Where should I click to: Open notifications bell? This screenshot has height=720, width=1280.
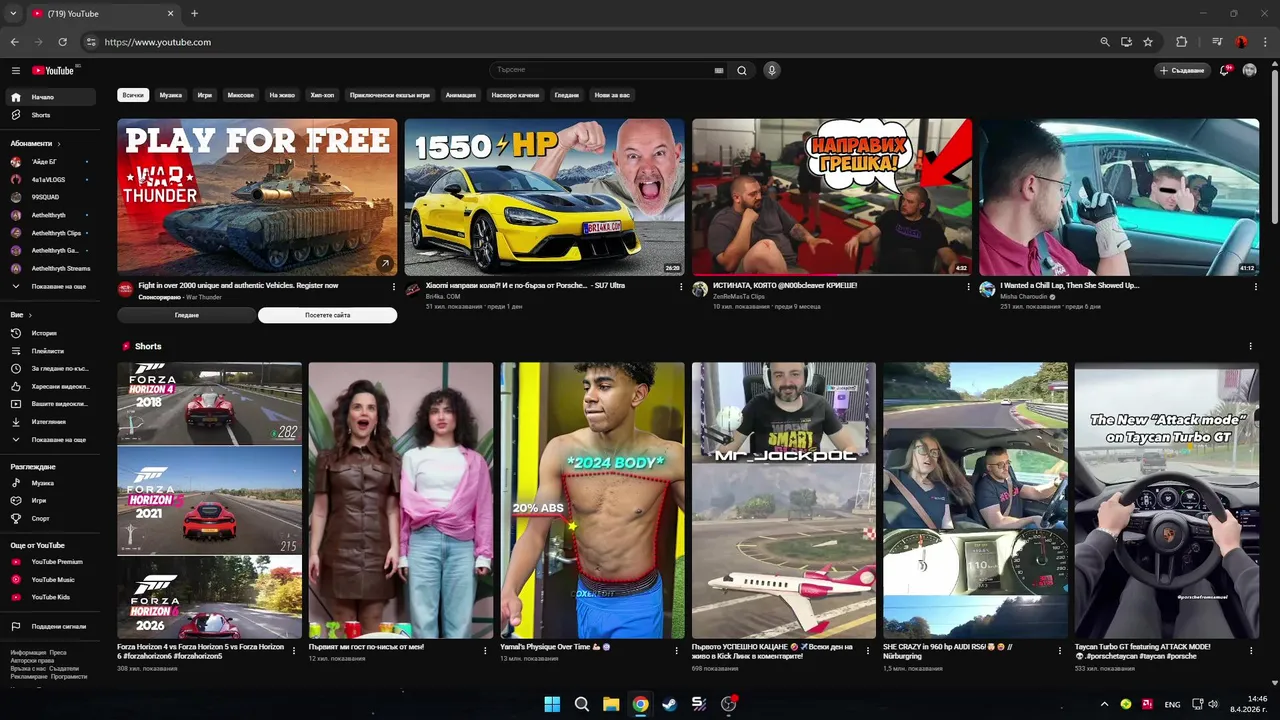point(1224,70)
